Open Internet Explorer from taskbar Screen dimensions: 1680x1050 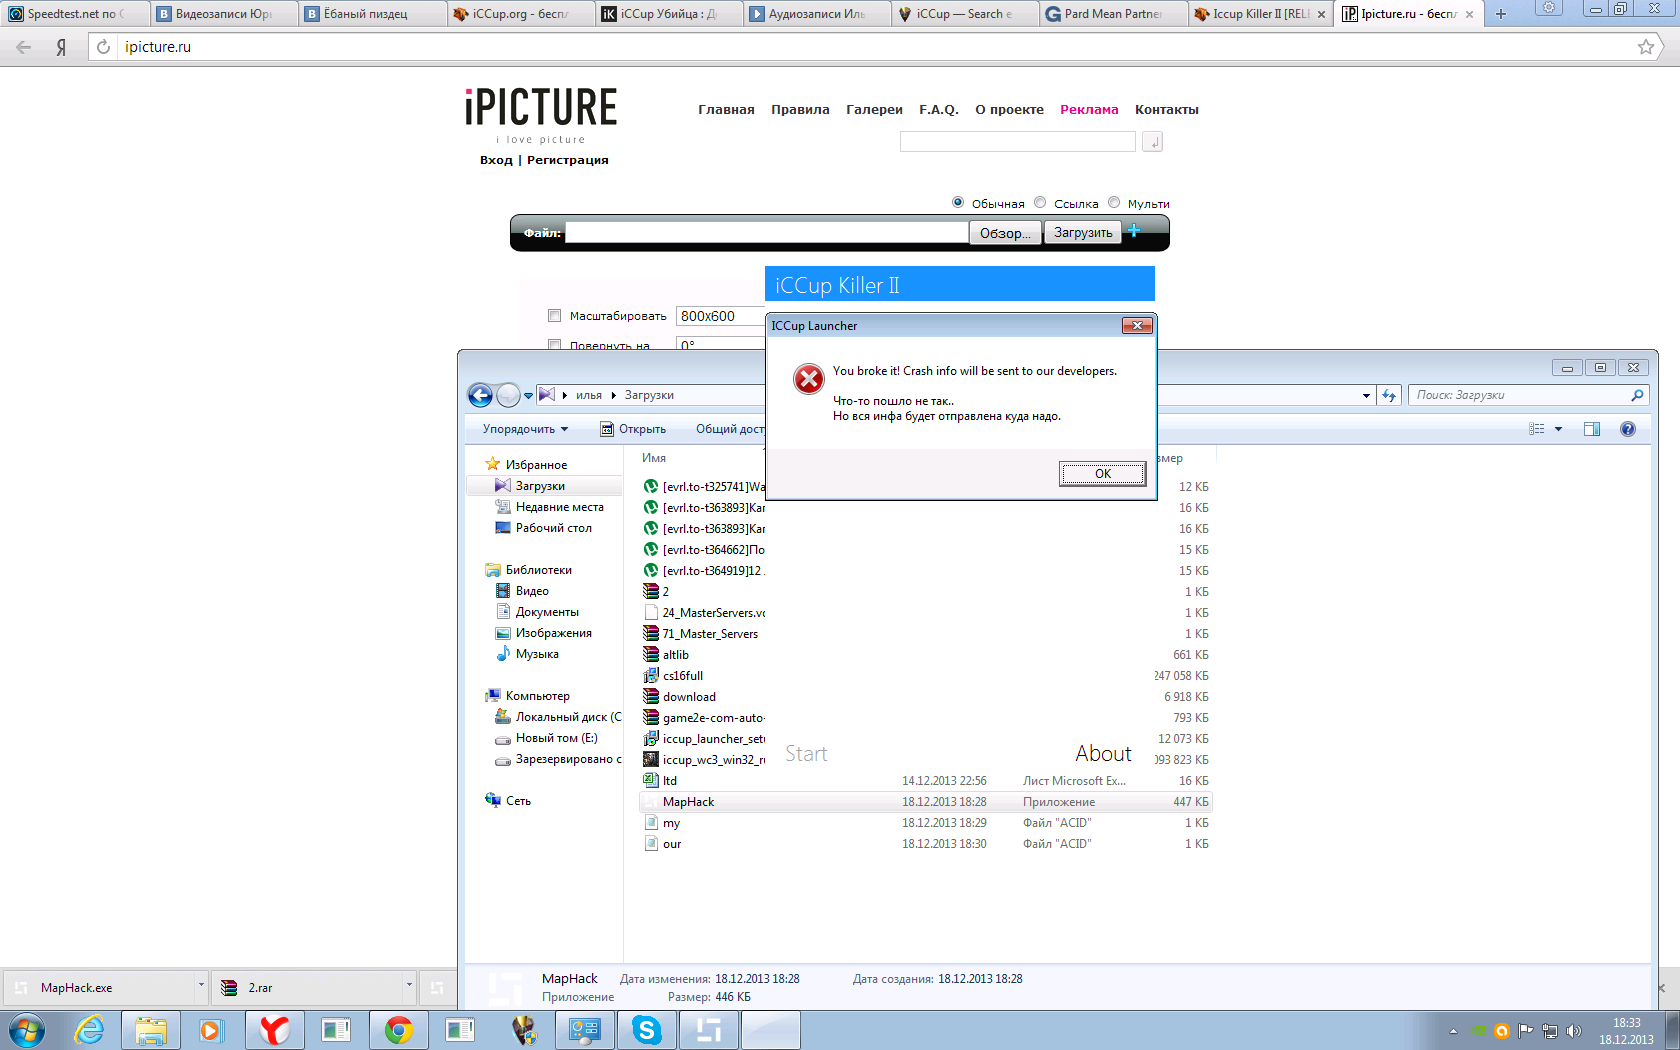pos(90,1030)
